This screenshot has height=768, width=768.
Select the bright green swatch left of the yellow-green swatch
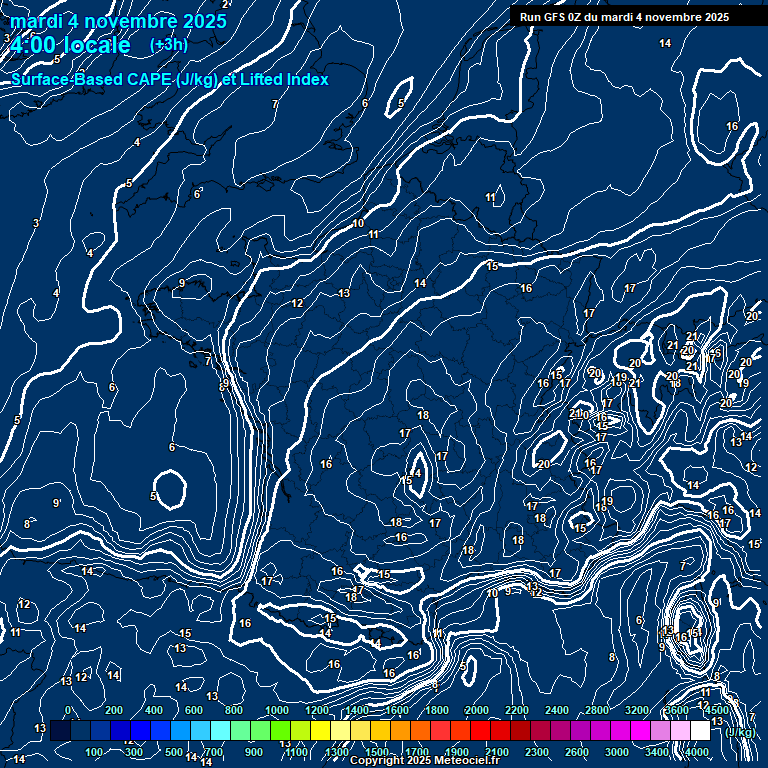point(281,730)
